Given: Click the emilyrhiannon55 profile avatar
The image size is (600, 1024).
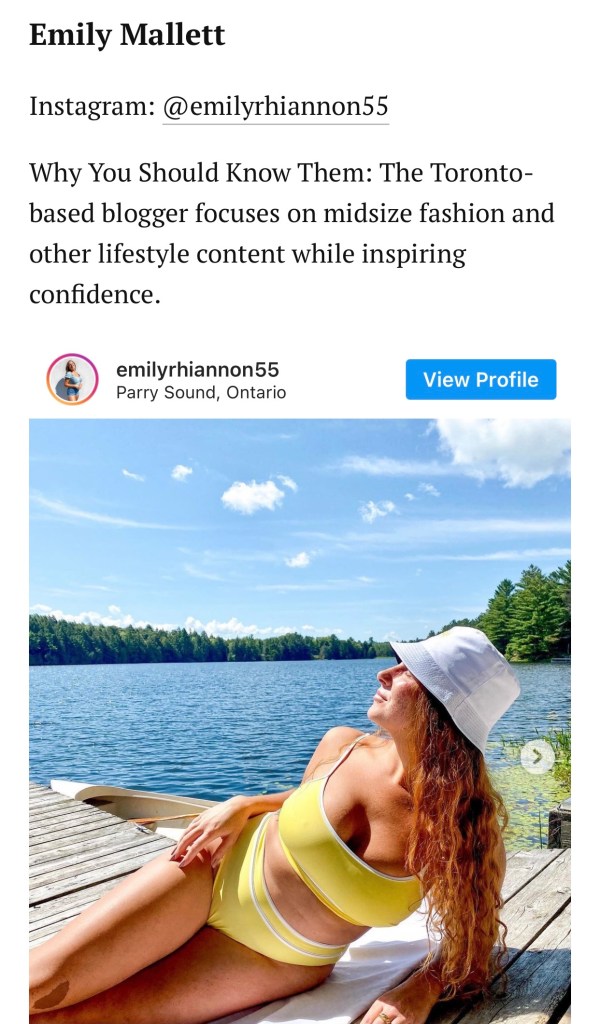Looking at the screenshot, I should (x=72, y=380).
